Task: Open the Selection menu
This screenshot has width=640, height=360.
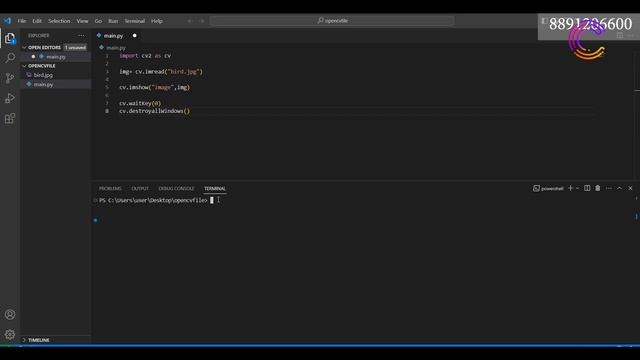Action: point(59,21)
